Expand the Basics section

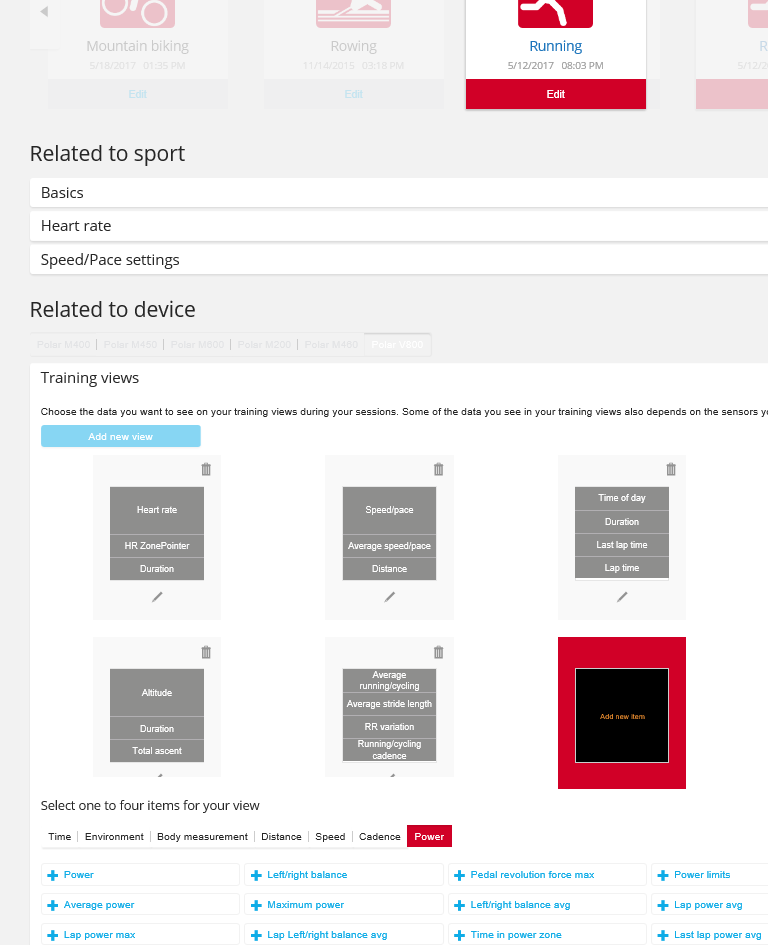coord(398,193)
